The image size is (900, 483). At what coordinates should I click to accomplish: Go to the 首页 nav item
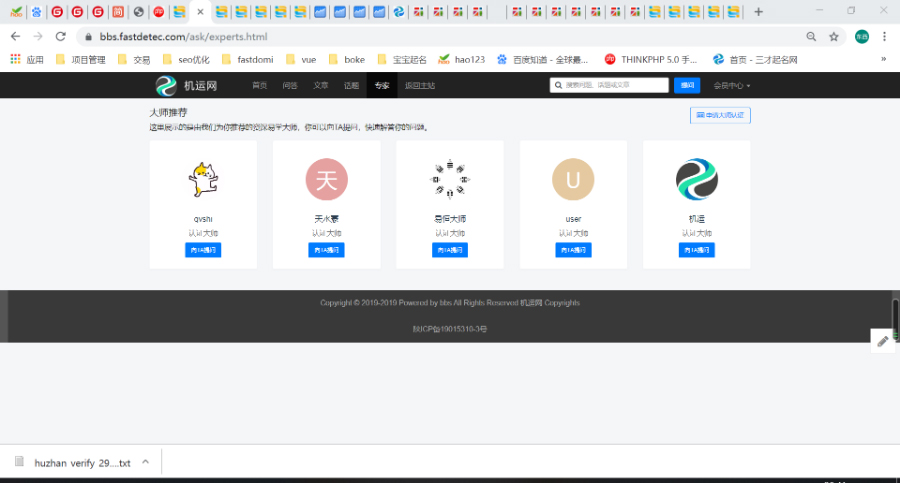pos(259,86)
